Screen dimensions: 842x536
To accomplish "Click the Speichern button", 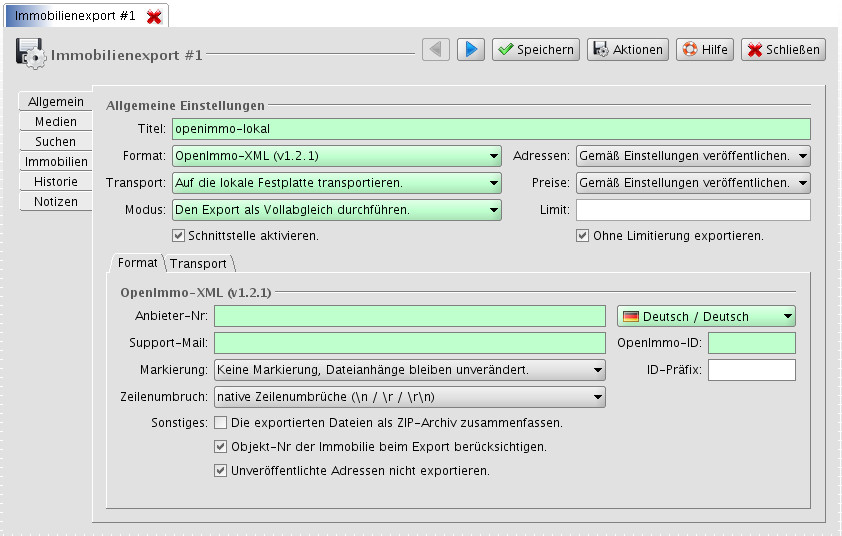I will [535, 49].
